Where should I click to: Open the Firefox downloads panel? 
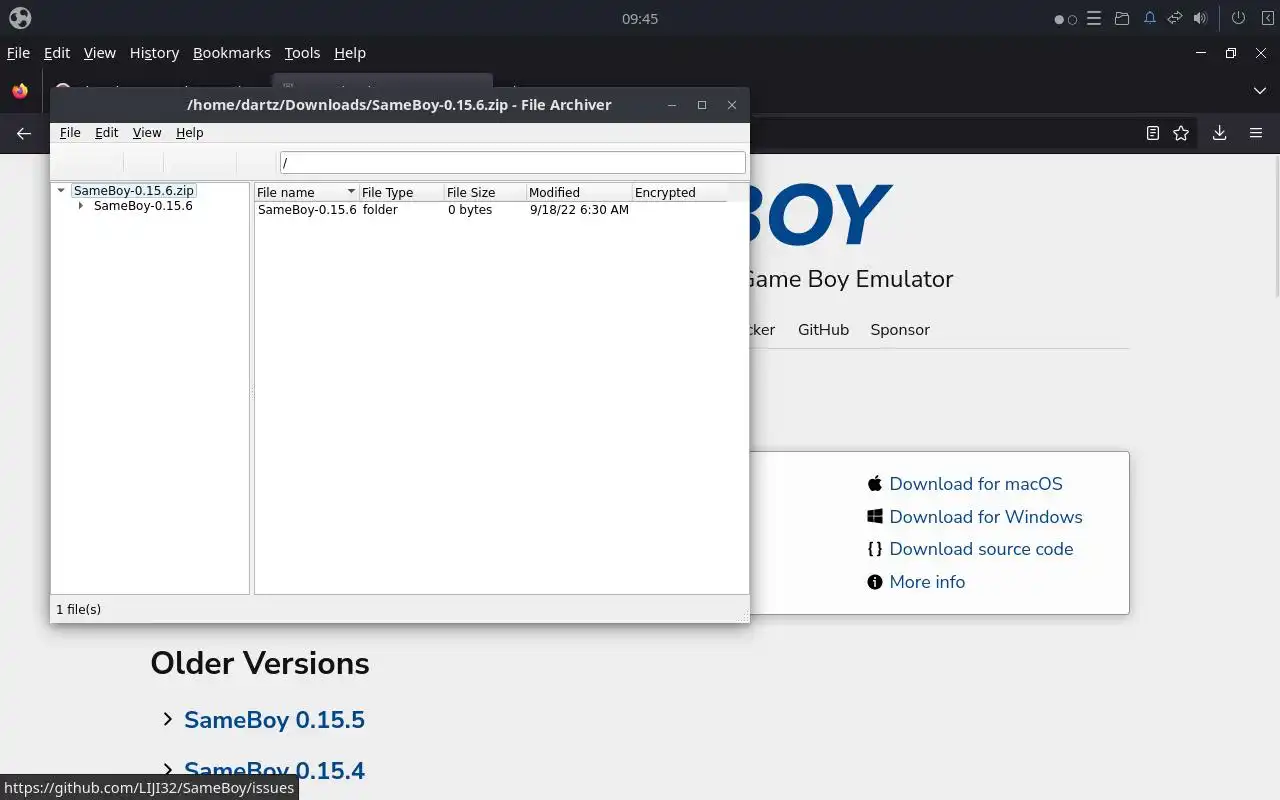pyautogui.click(x=1219, y=133)
